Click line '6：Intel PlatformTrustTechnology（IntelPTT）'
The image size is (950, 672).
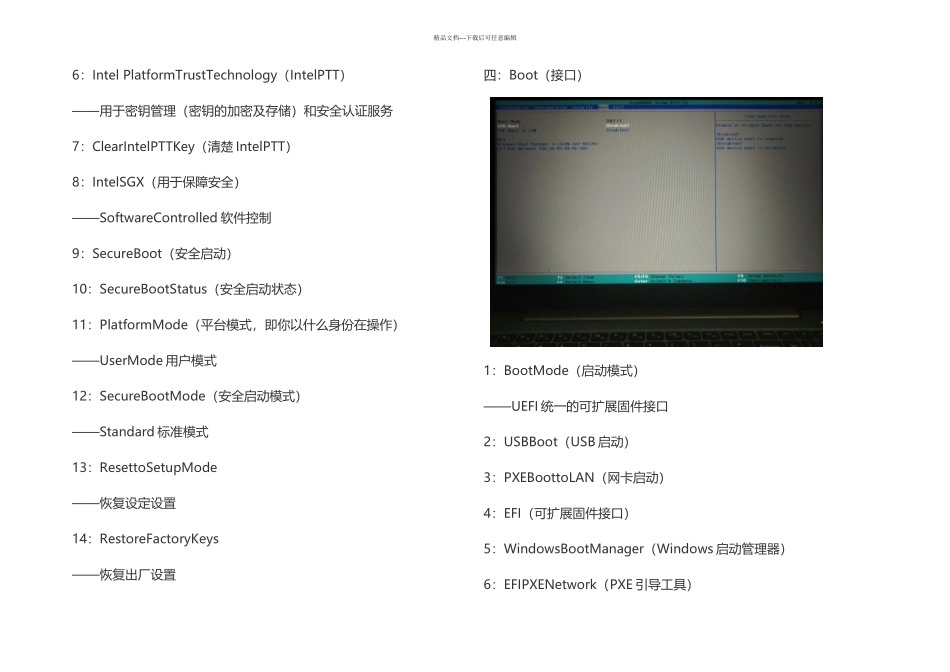pyautogui.click(x=208, y=75)
